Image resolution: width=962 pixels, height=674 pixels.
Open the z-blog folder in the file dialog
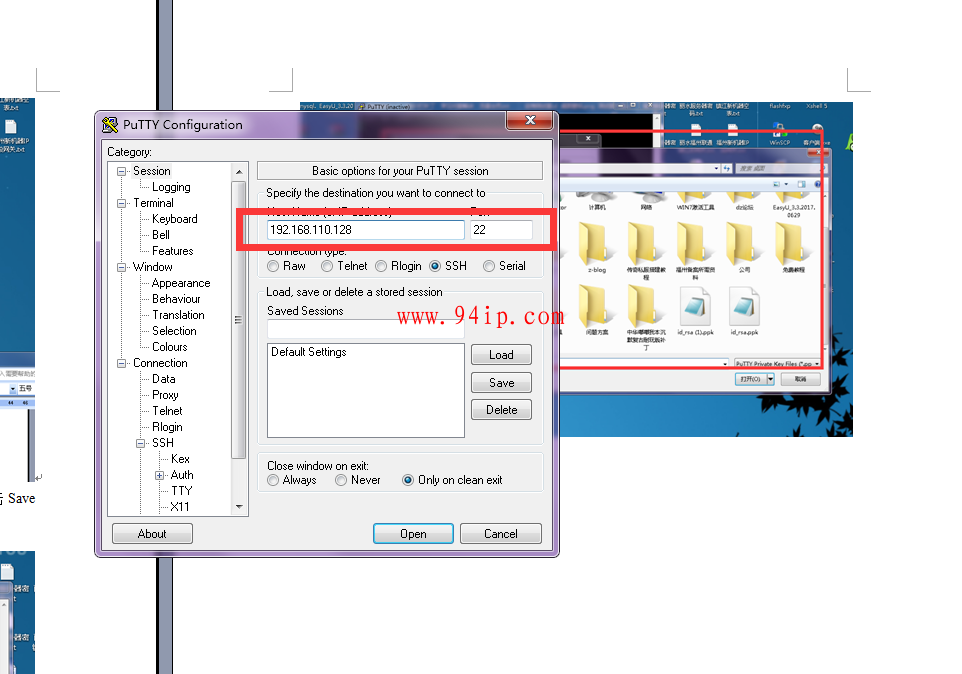[x=596, y=248]
